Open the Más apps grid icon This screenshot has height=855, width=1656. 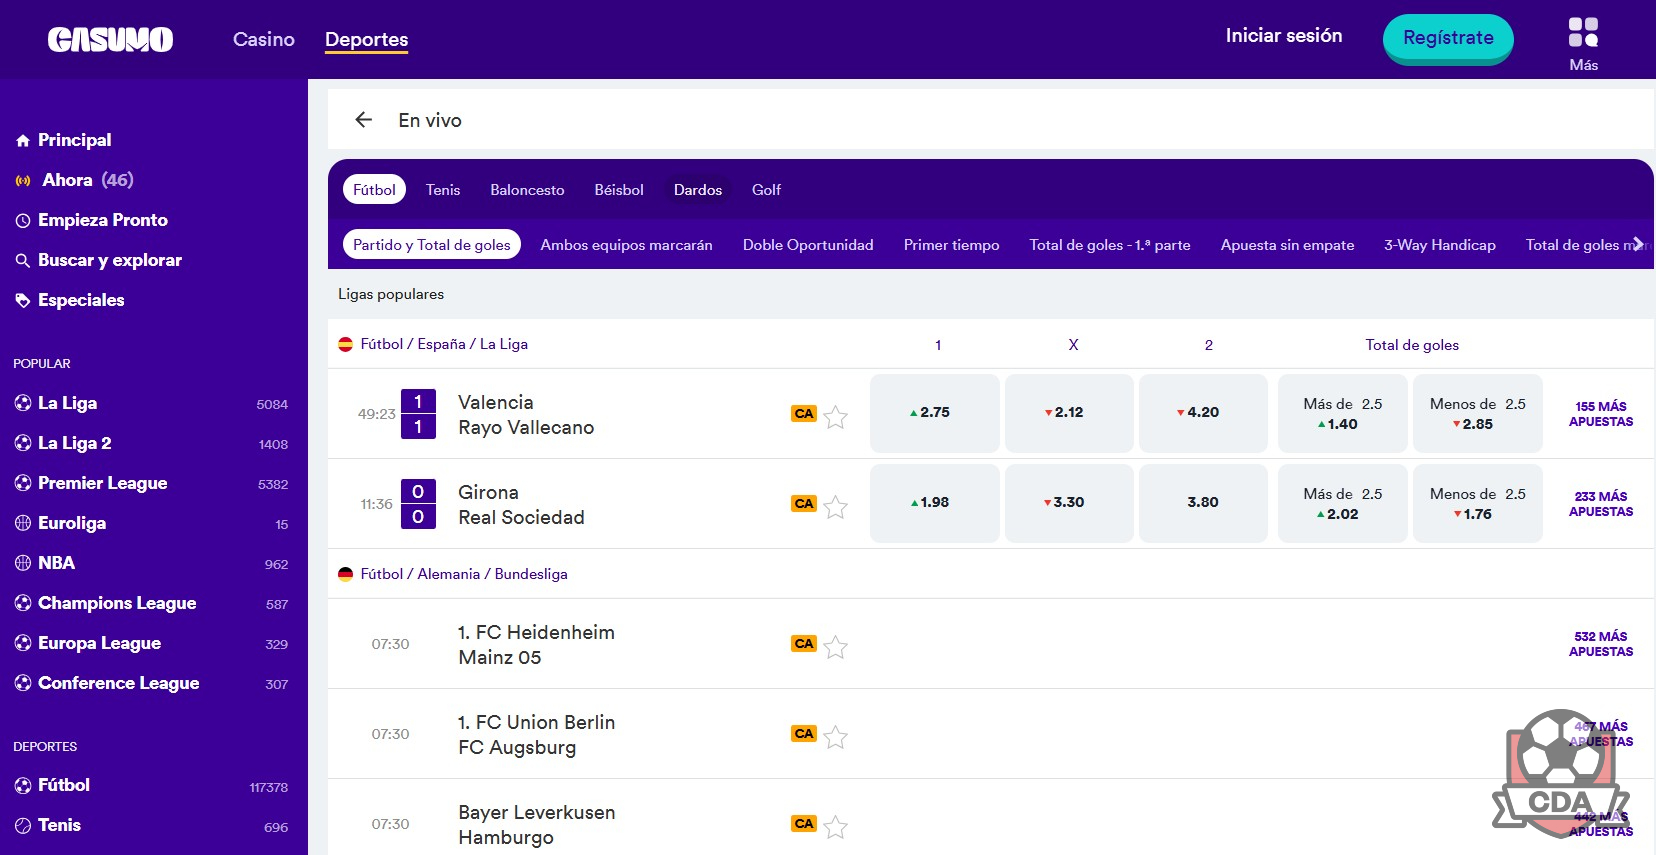[x=1583, y=32]
